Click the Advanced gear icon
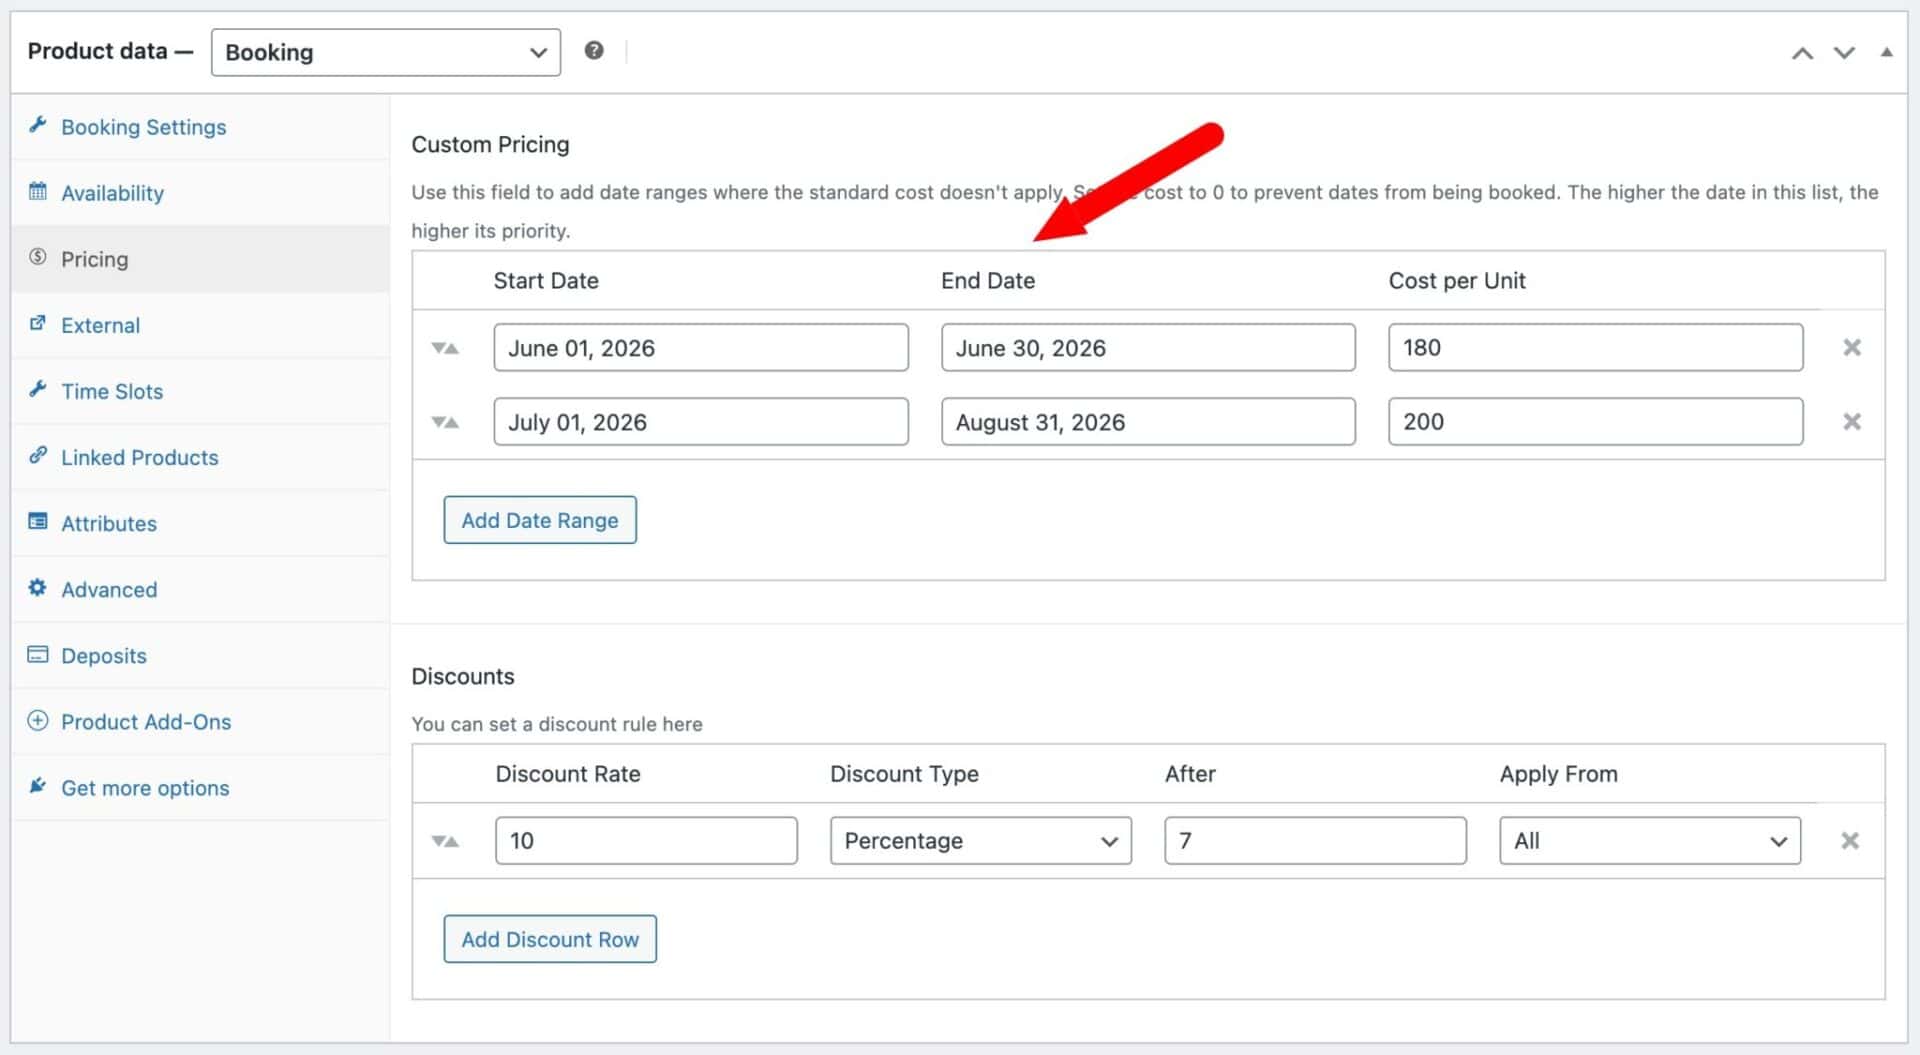 (38, 587)
